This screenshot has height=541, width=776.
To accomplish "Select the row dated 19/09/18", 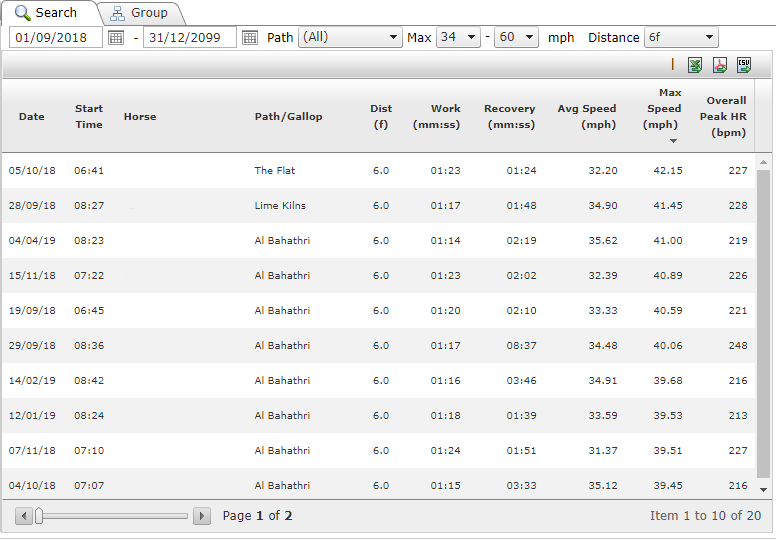I will click(x=379, y=311).
